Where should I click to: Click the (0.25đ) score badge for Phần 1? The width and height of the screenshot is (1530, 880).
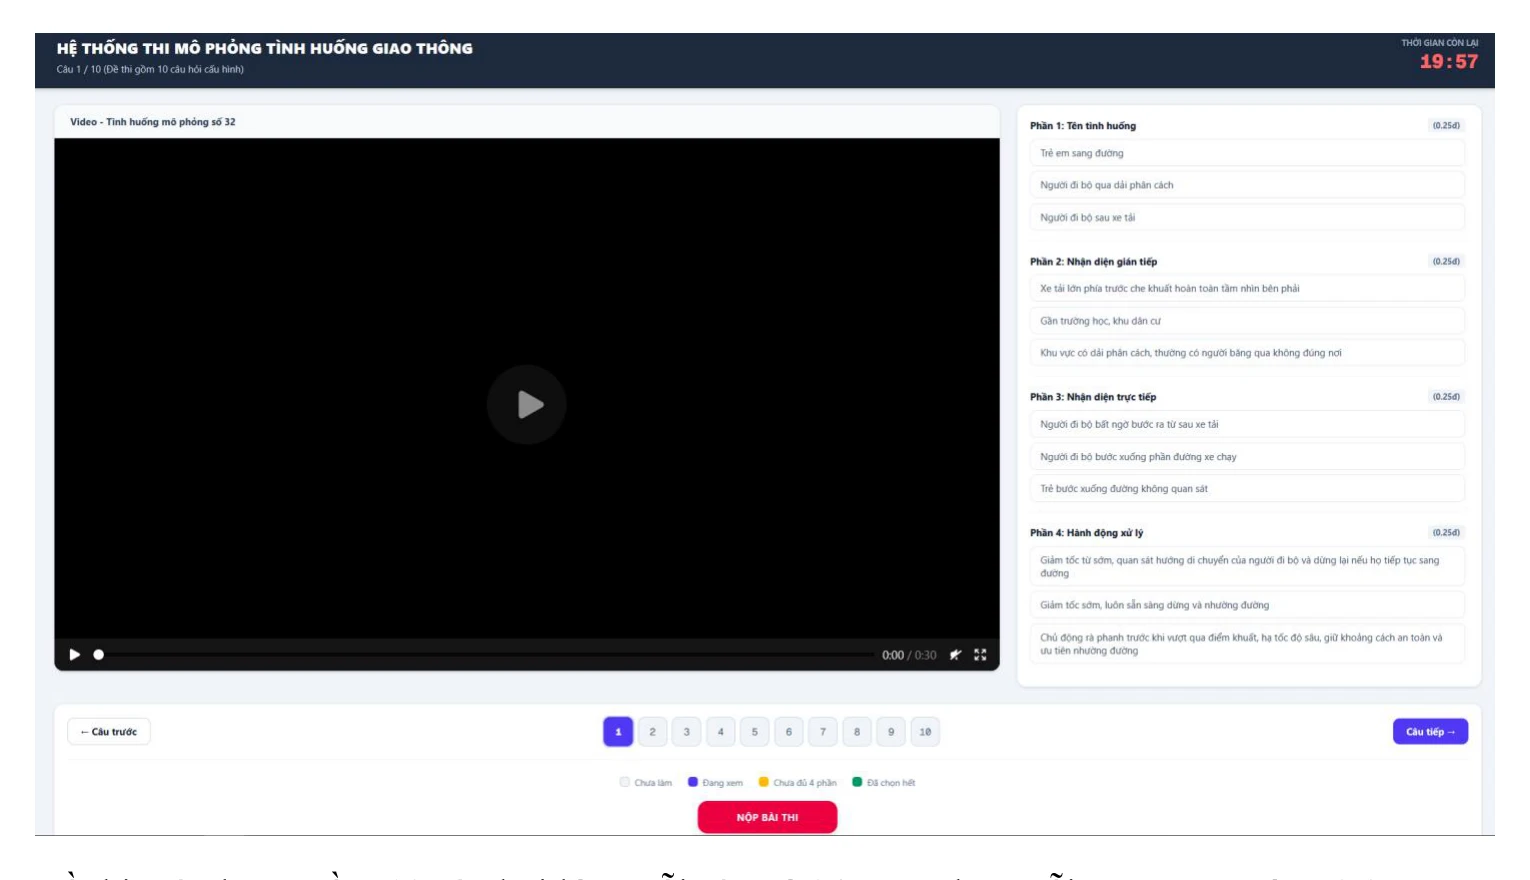click(x=1446, y=126)
